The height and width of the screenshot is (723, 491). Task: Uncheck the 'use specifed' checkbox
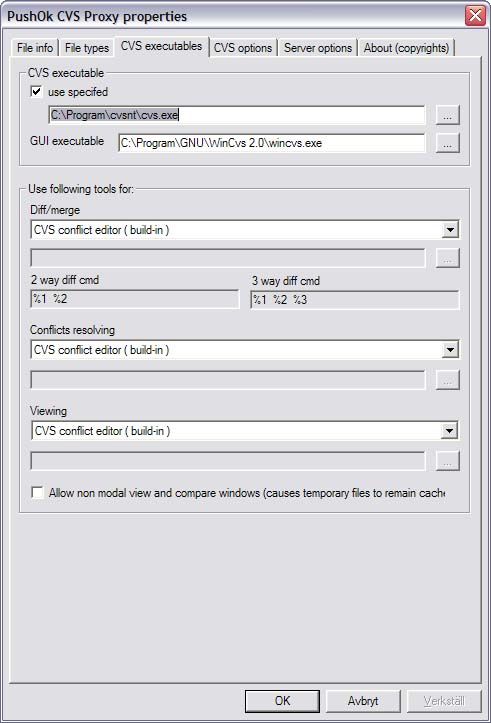click(x=36, y=91)
